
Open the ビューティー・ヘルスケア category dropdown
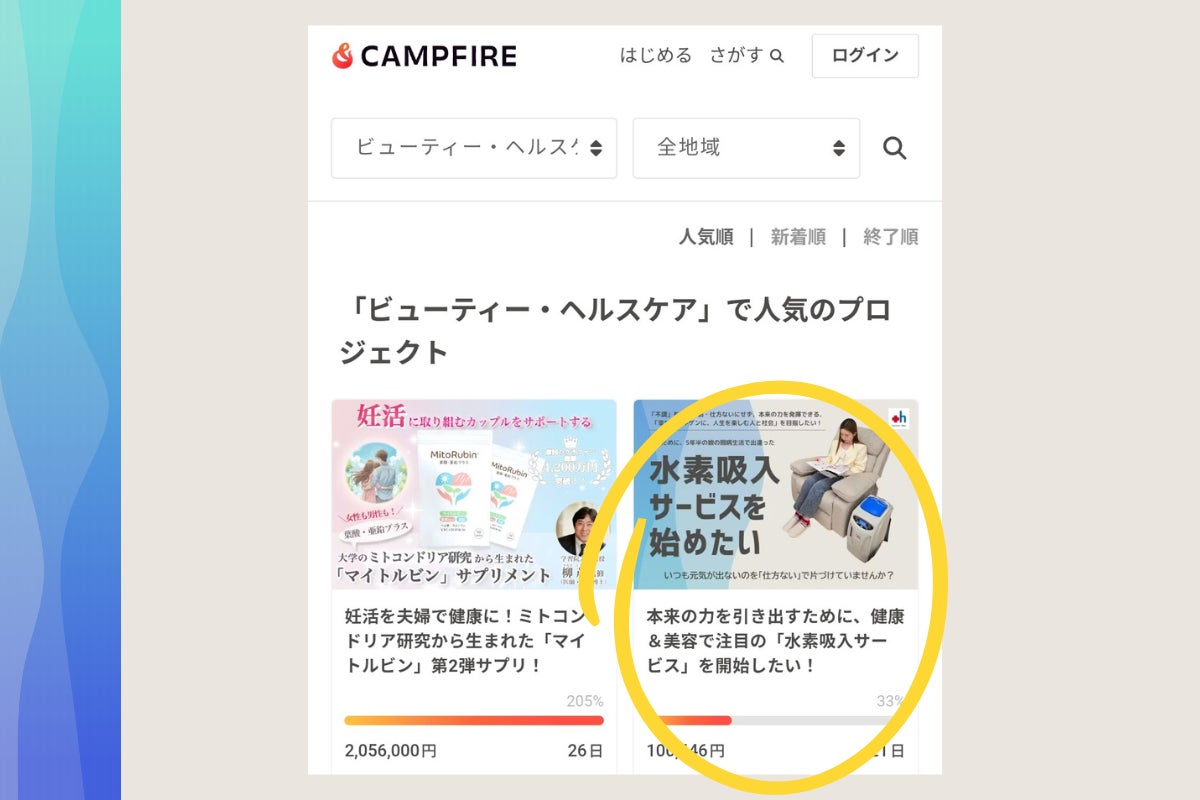tap(474, 148)
